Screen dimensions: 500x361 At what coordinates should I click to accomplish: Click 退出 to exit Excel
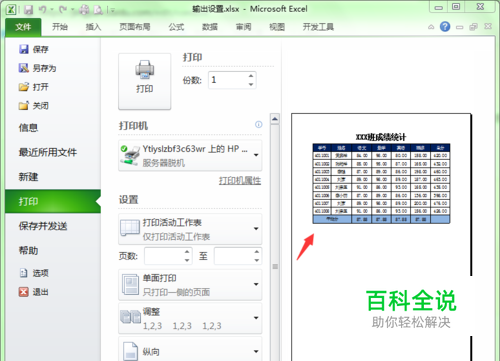tap(34, 292)
